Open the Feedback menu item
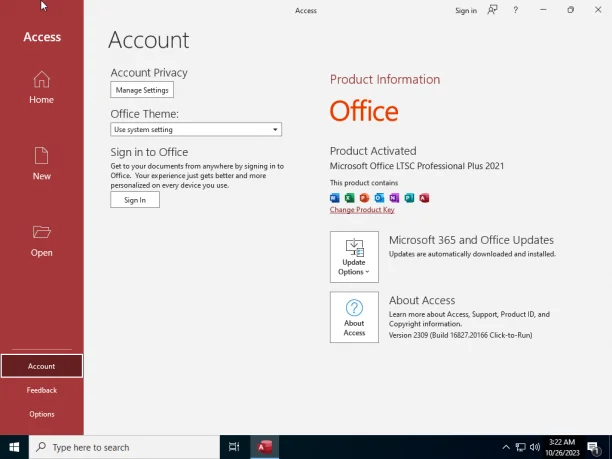The height and width of the screenshot is (459, 612). tap(42, 390)
